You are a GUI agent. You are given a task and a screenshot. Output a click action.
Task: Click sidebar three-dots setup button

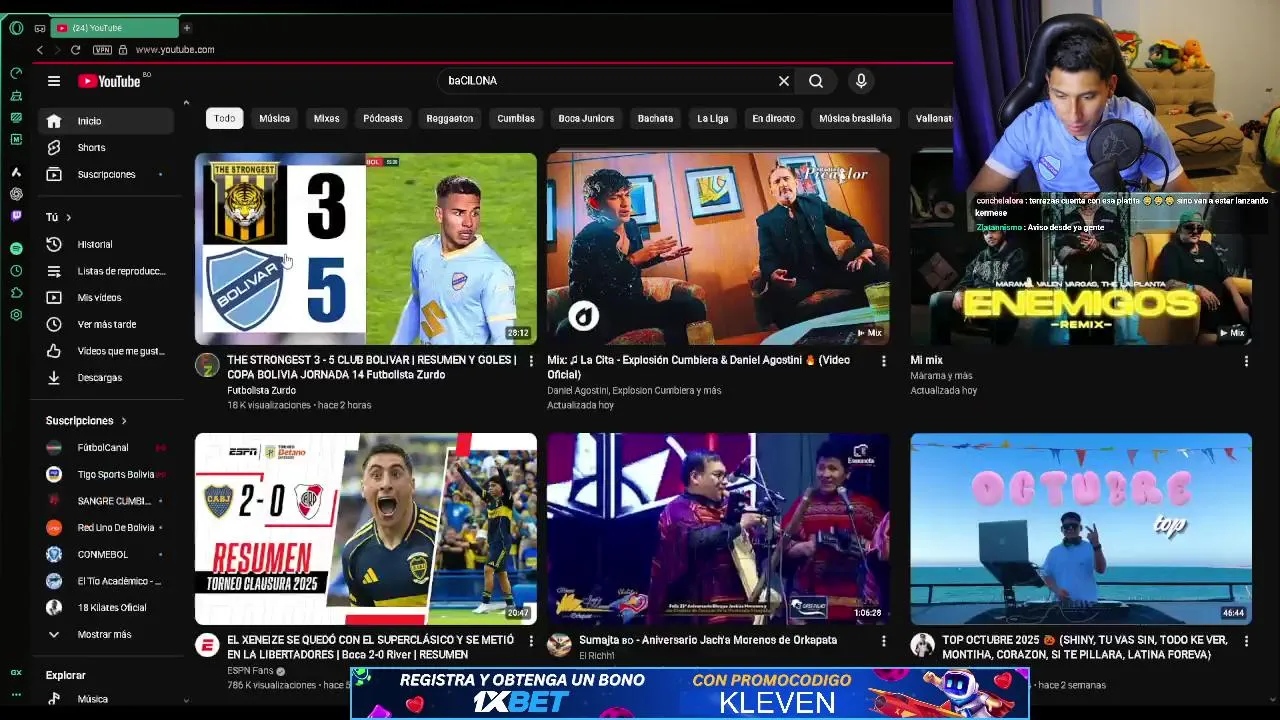[x=16, y=697]
